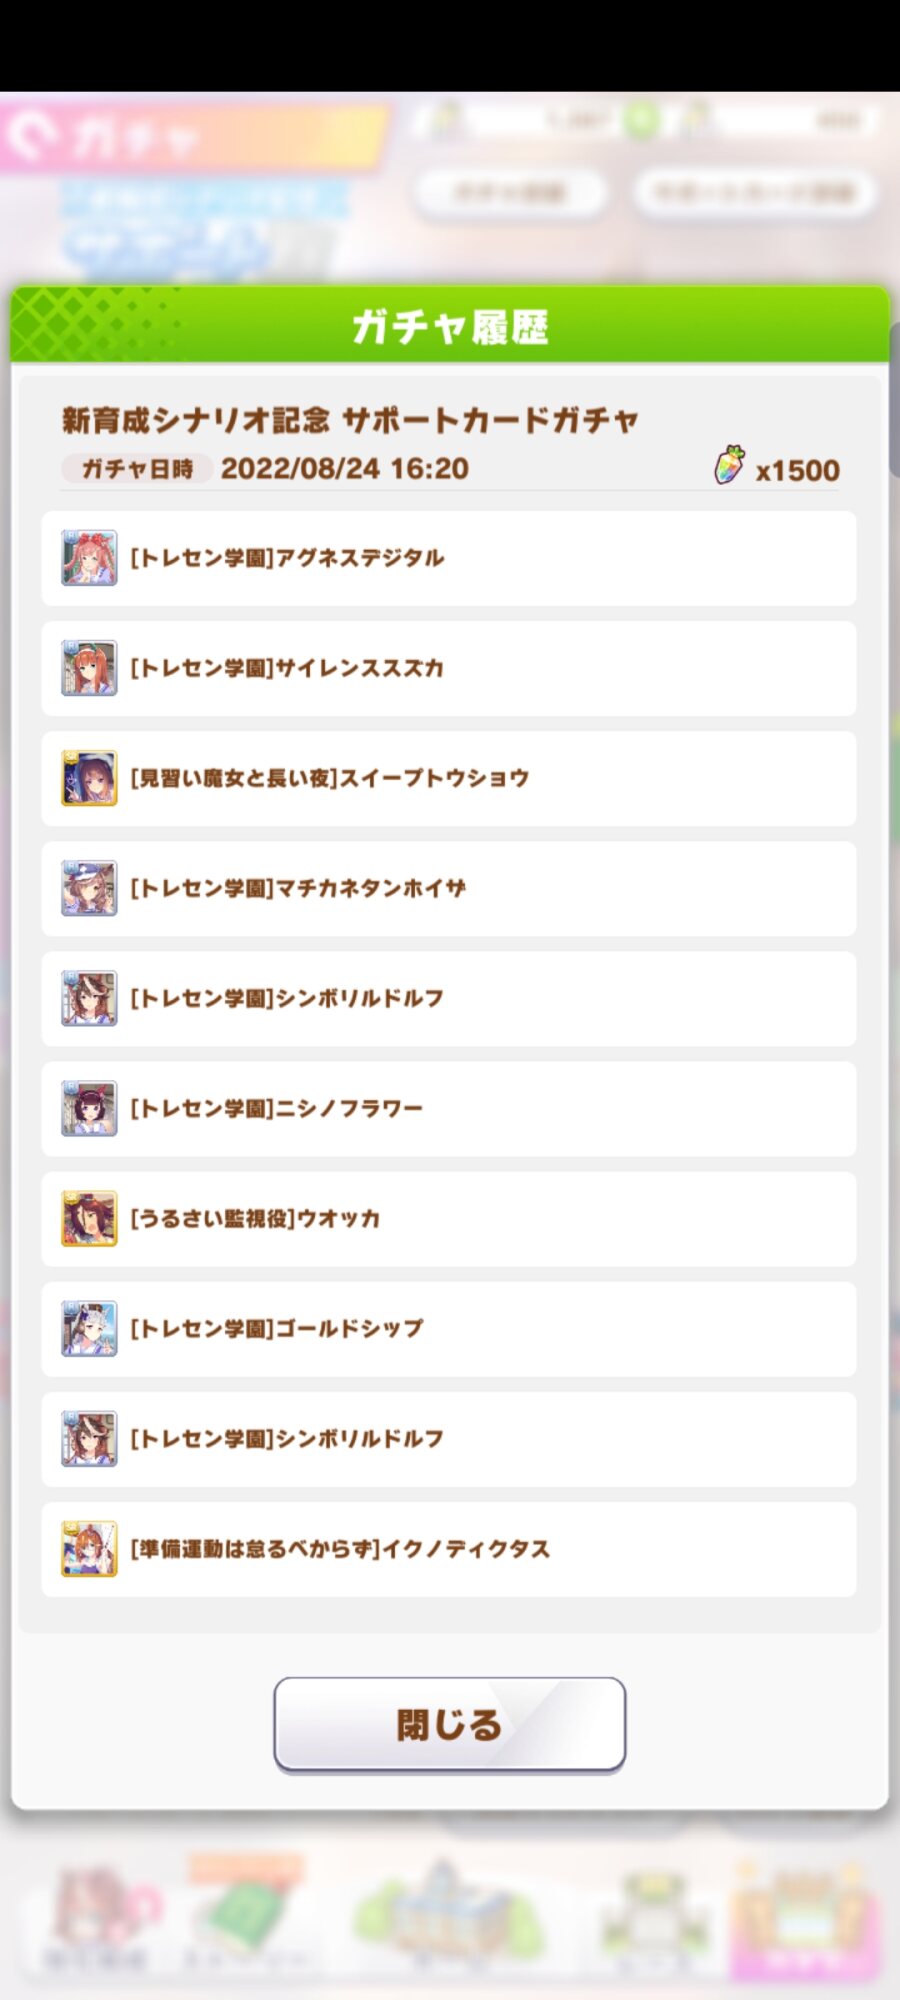The image size is (900, 2000).
Task: Close the gacha history with 閉じる button
Action: (x=450, y=1724)
